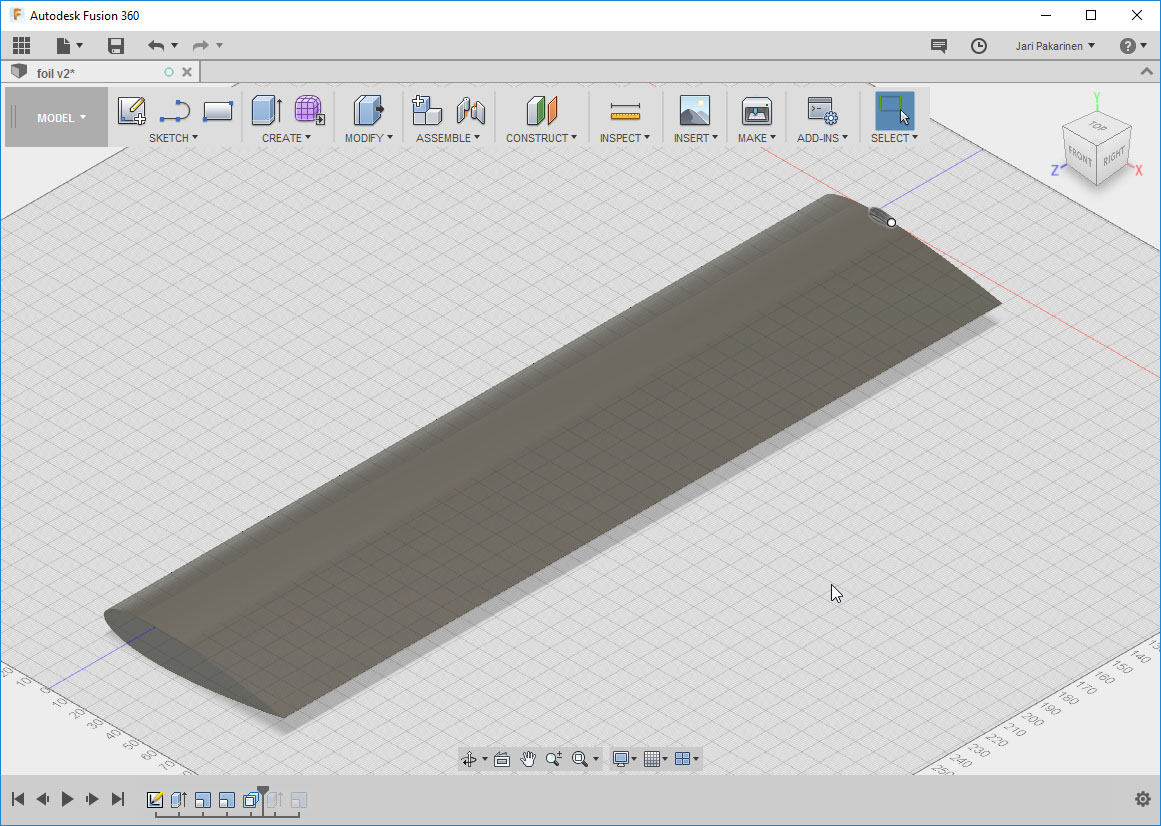Open the undo history dropdown arrow
Viewport: 1161px width, 826px height.
point(175,46)
